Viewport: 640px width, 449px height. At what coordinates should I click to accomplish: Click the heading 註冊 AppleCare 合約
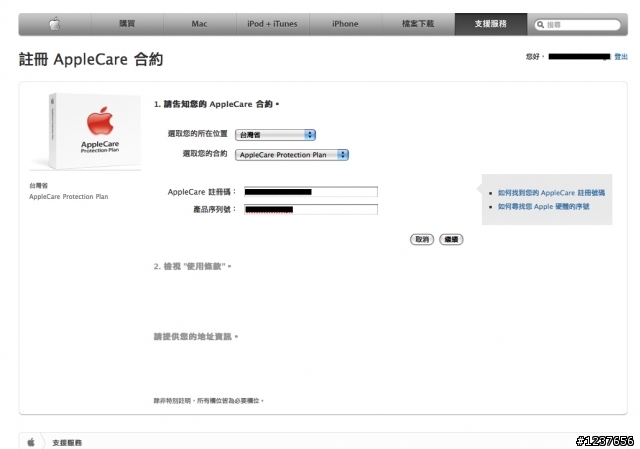click(91, 60)
